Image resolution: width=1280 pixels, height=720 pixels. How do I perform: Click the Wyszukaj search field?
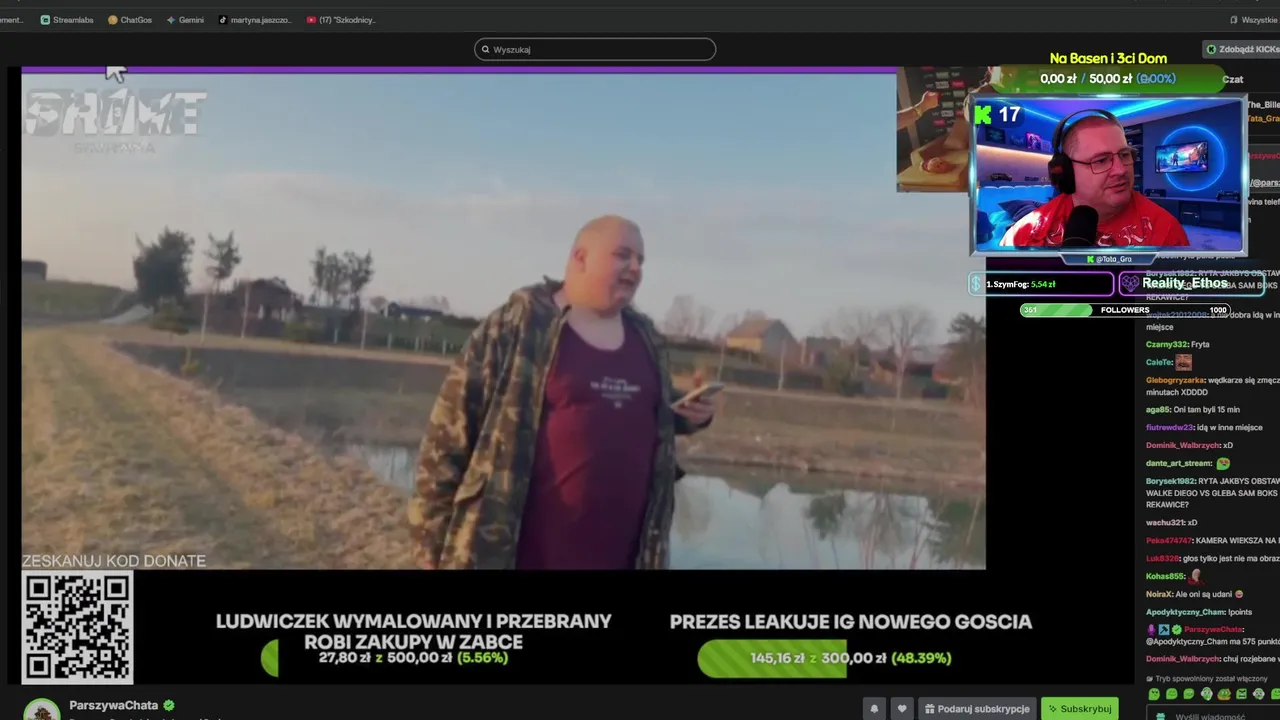tap(595, 49)
